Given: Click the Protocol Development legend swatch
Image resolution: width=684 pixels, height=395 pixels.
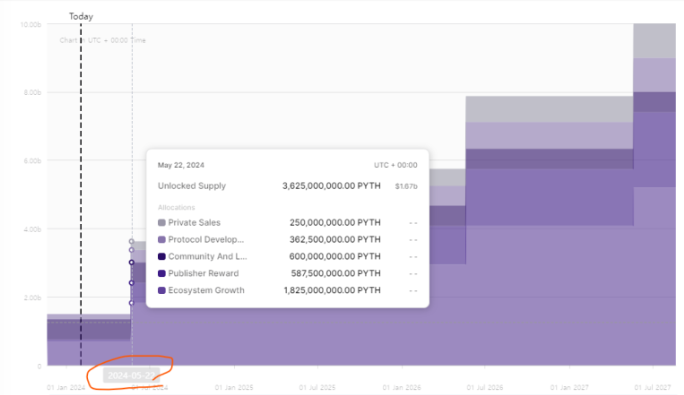Looking at the screenshot, I should [161, 240].
